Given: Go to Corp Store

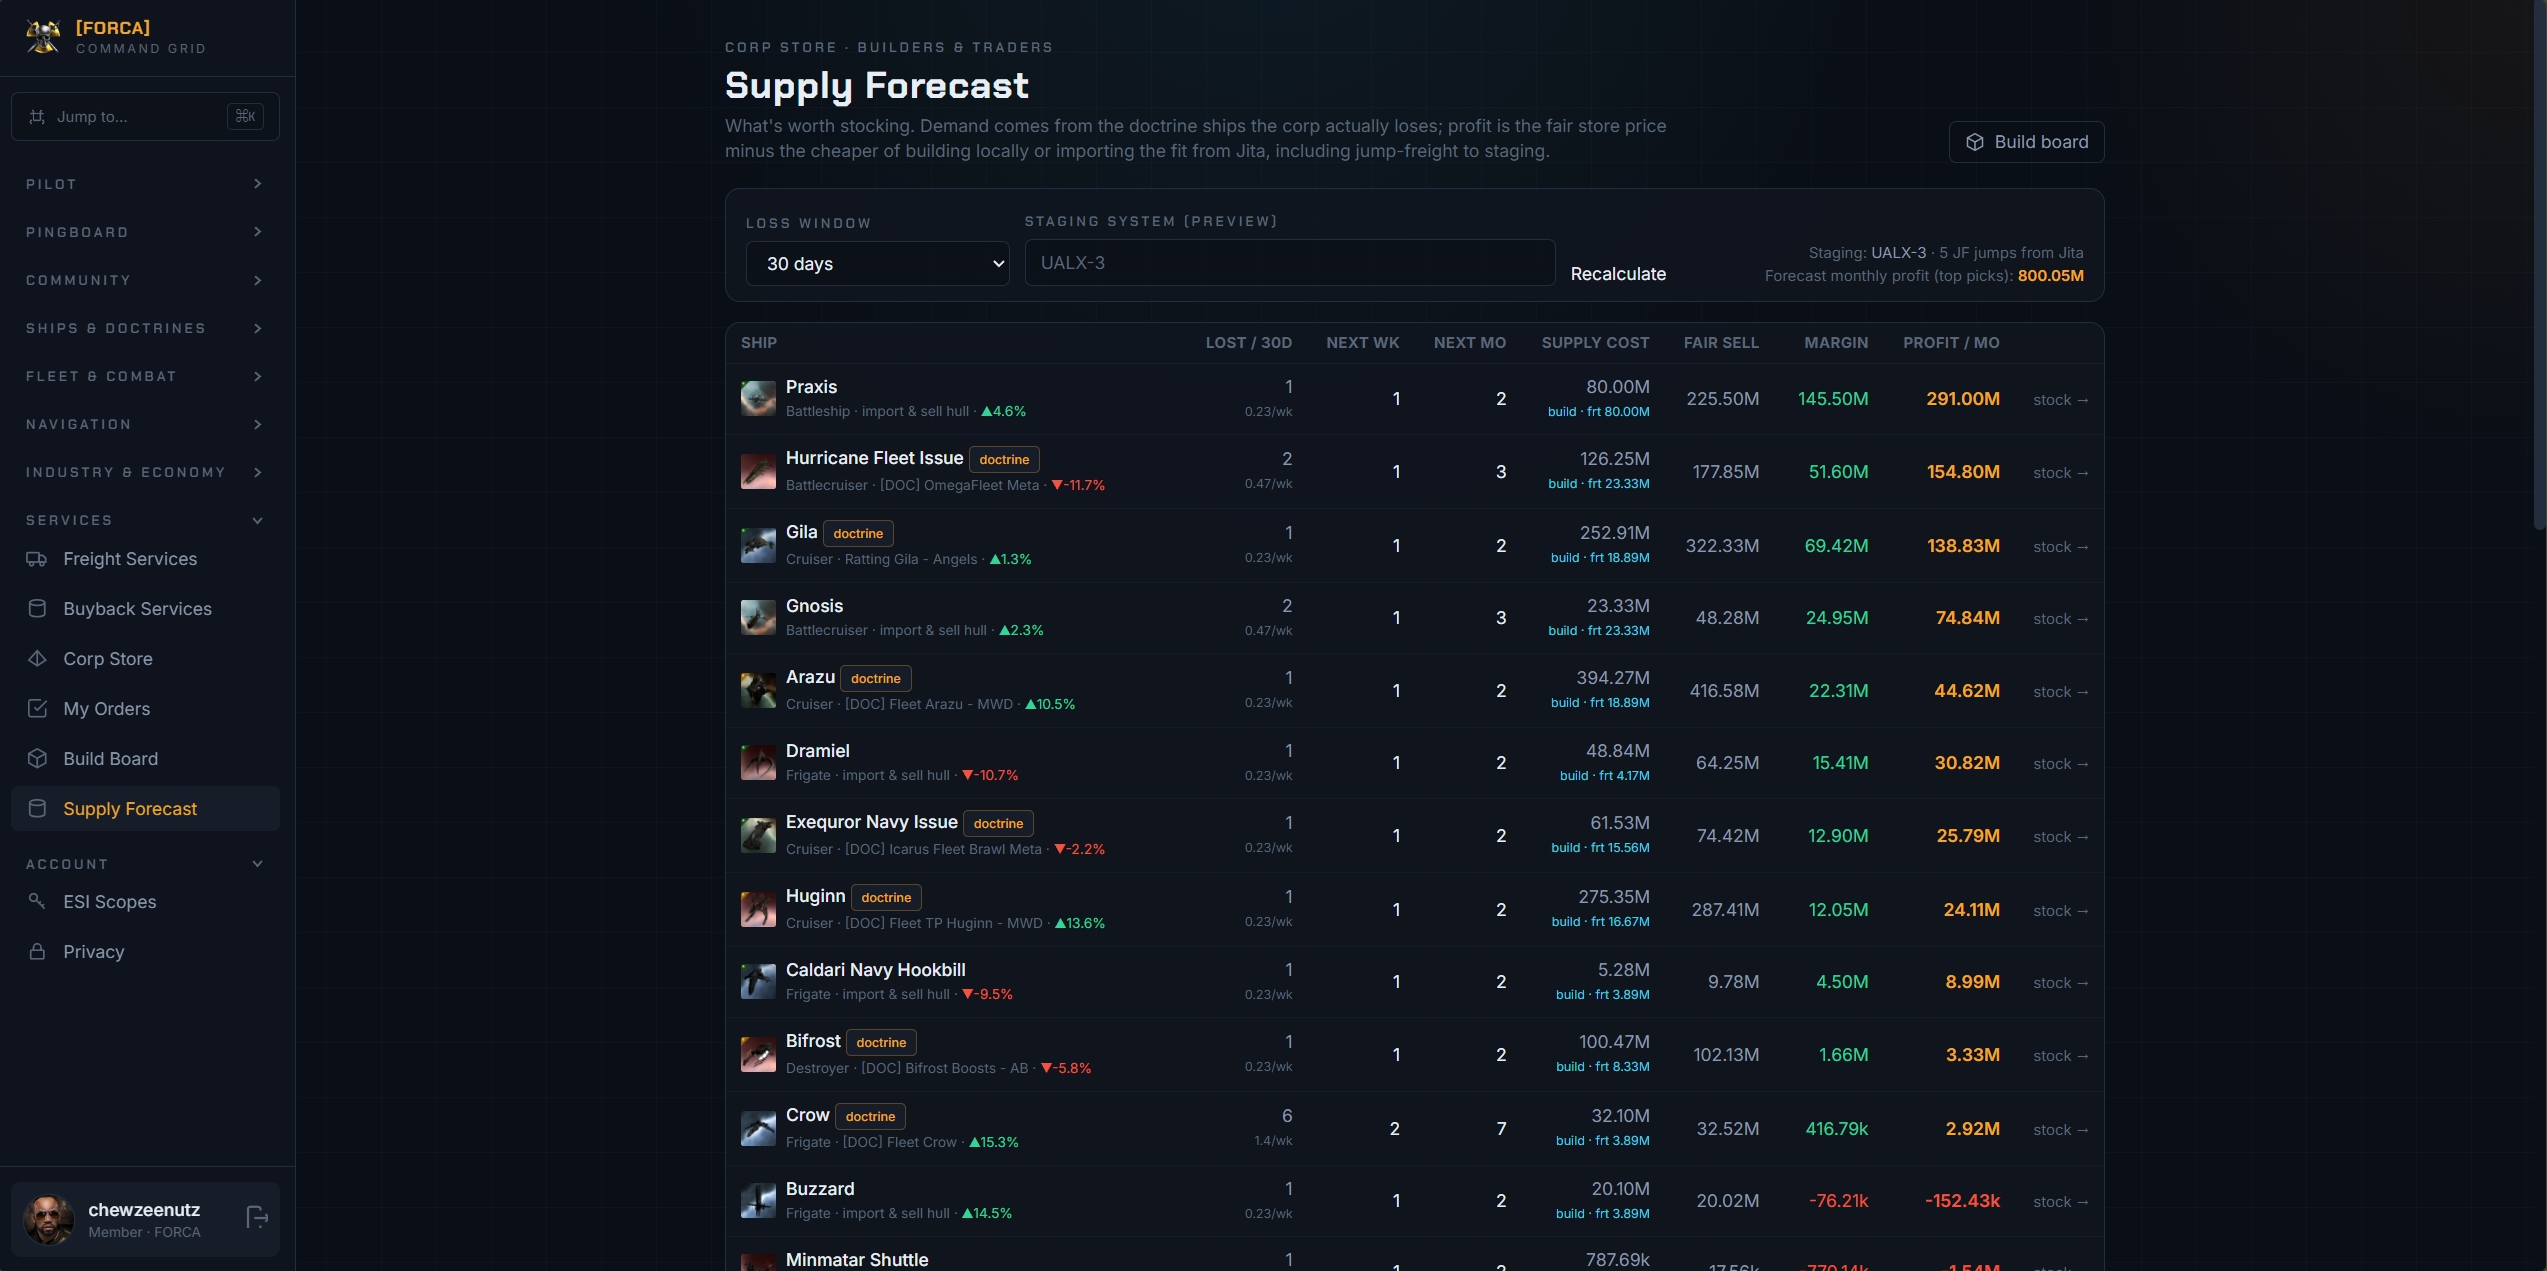Looking at the screenshot, I should pyautogui.click(x=145, y=659).
